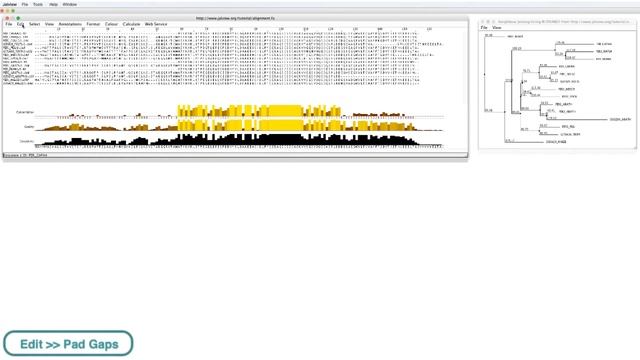Open the Annotations menu
The image size is (640, 360).
coord(70,24)
